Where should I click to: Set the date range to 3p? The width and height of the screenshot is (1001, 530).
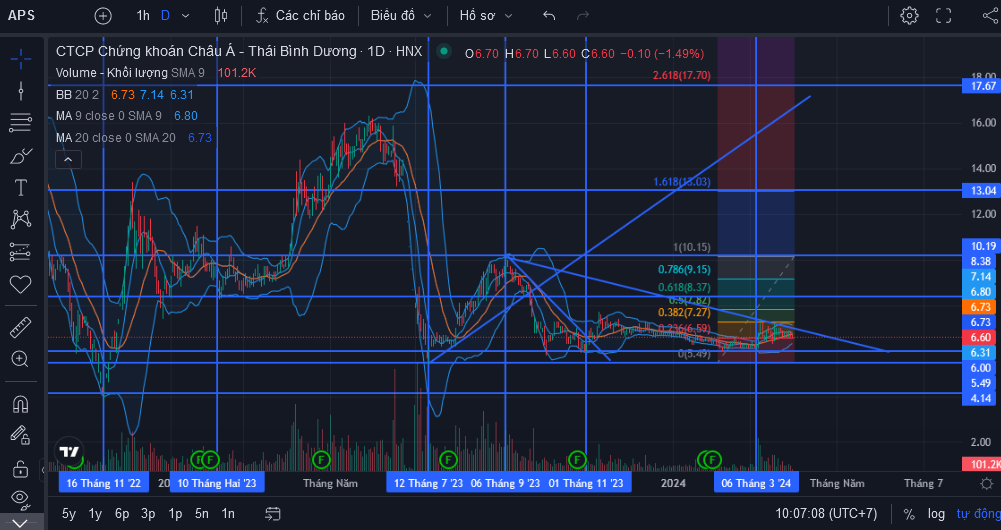148,513
